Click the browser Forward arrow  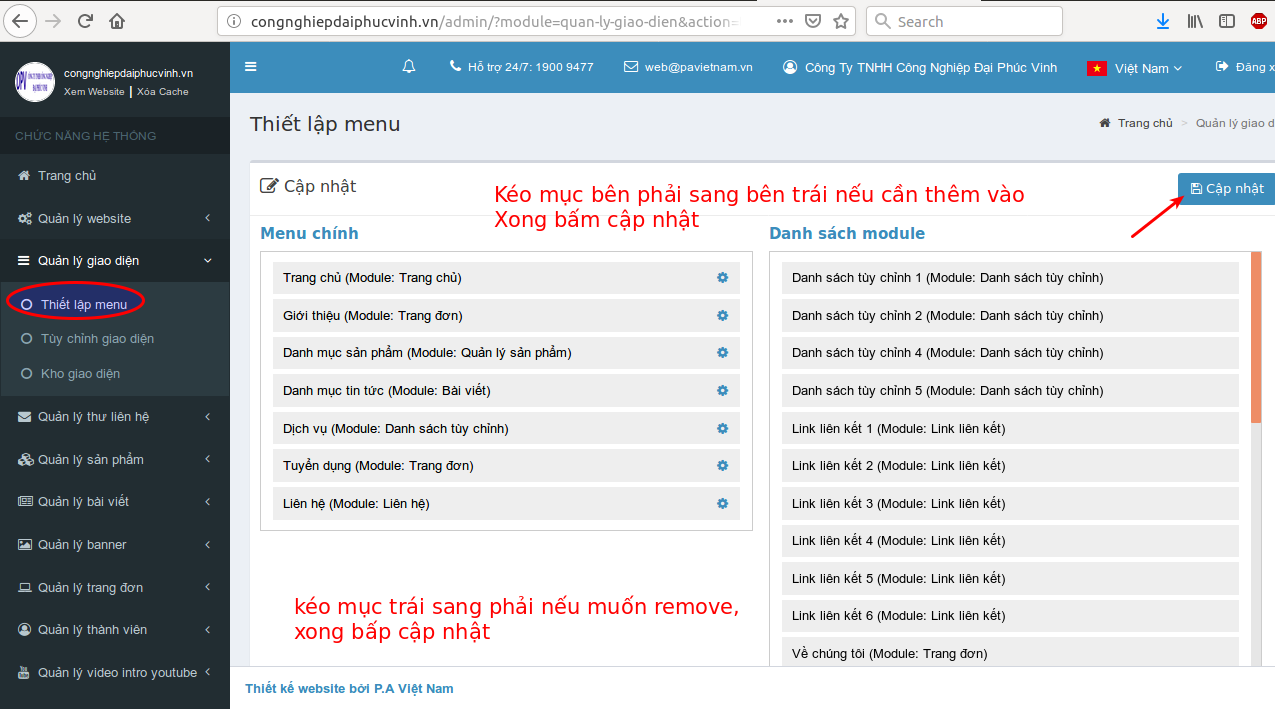click(x=53, y=21)
